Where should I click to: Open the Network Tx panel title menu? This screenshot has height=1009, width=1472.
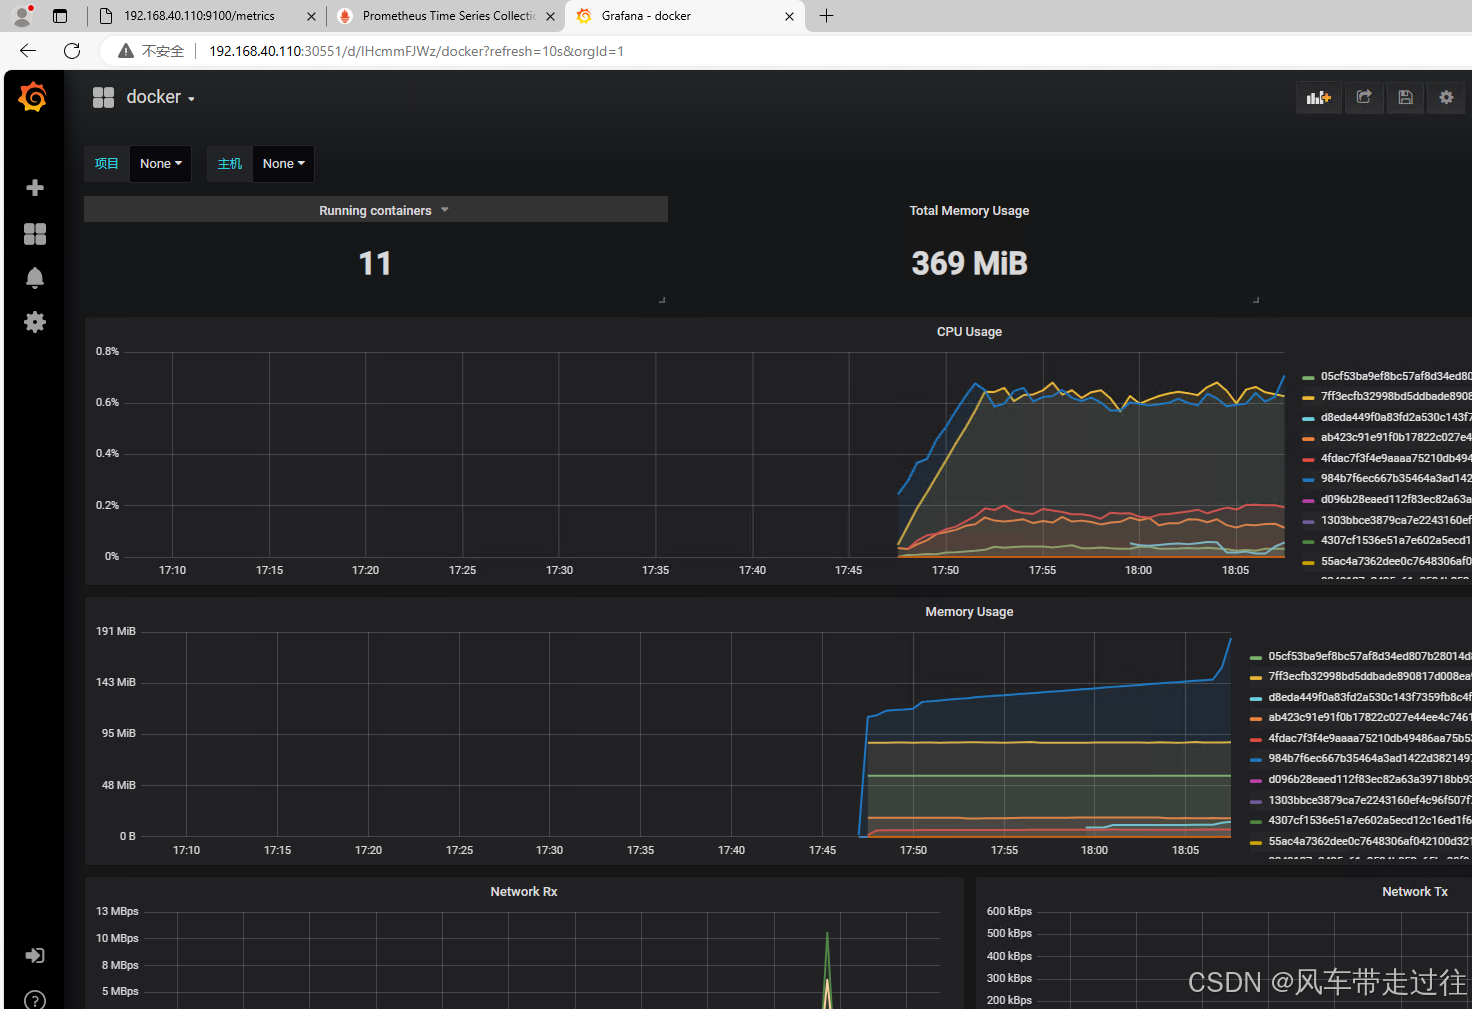pos(1415,891)
